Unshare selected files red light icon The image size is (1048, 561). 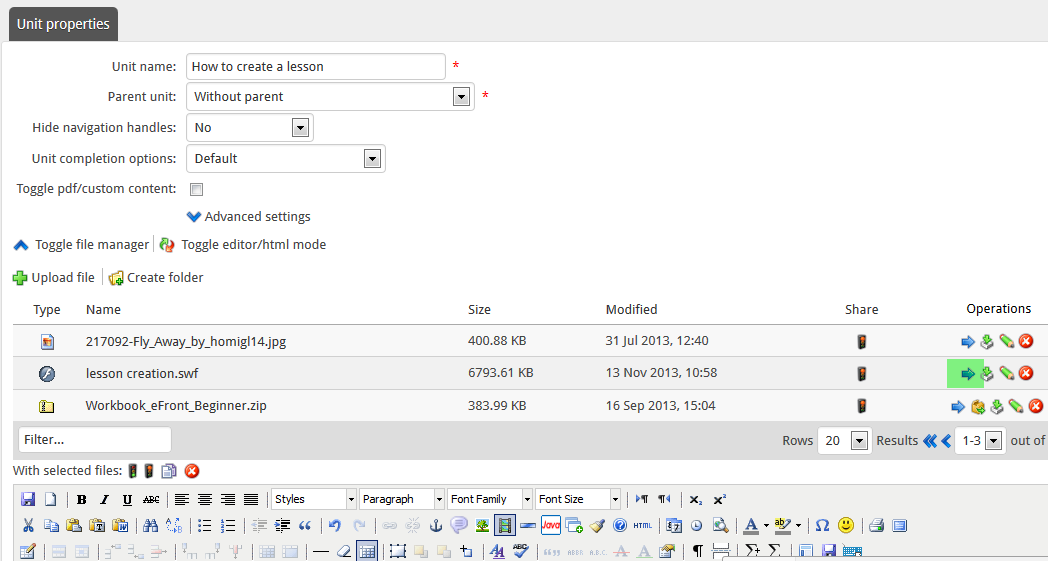(x=149, y=471)
